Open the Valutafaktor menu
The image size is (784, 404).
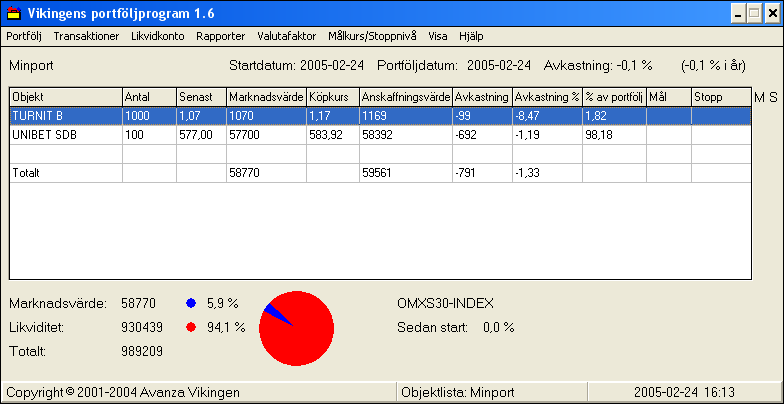tap(286, 36)
